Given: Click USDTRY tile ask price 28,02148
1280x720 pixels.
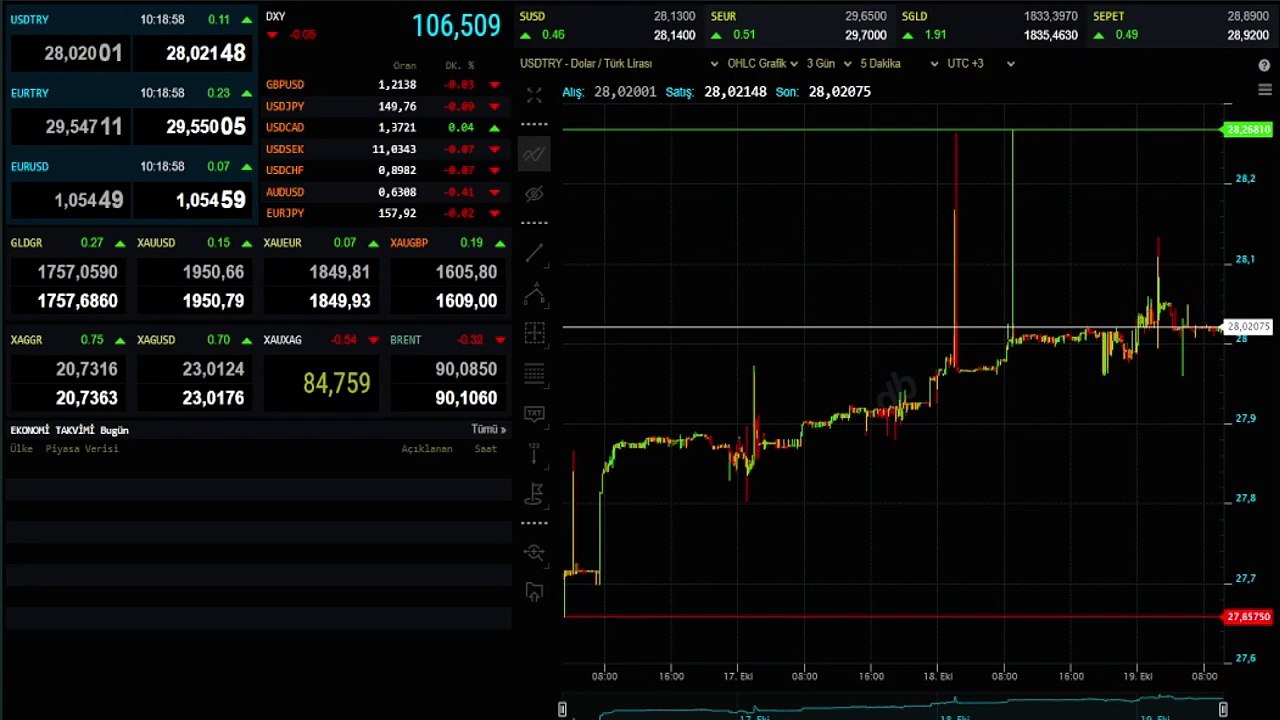Looking at the screenshot, I should (191, 53).
